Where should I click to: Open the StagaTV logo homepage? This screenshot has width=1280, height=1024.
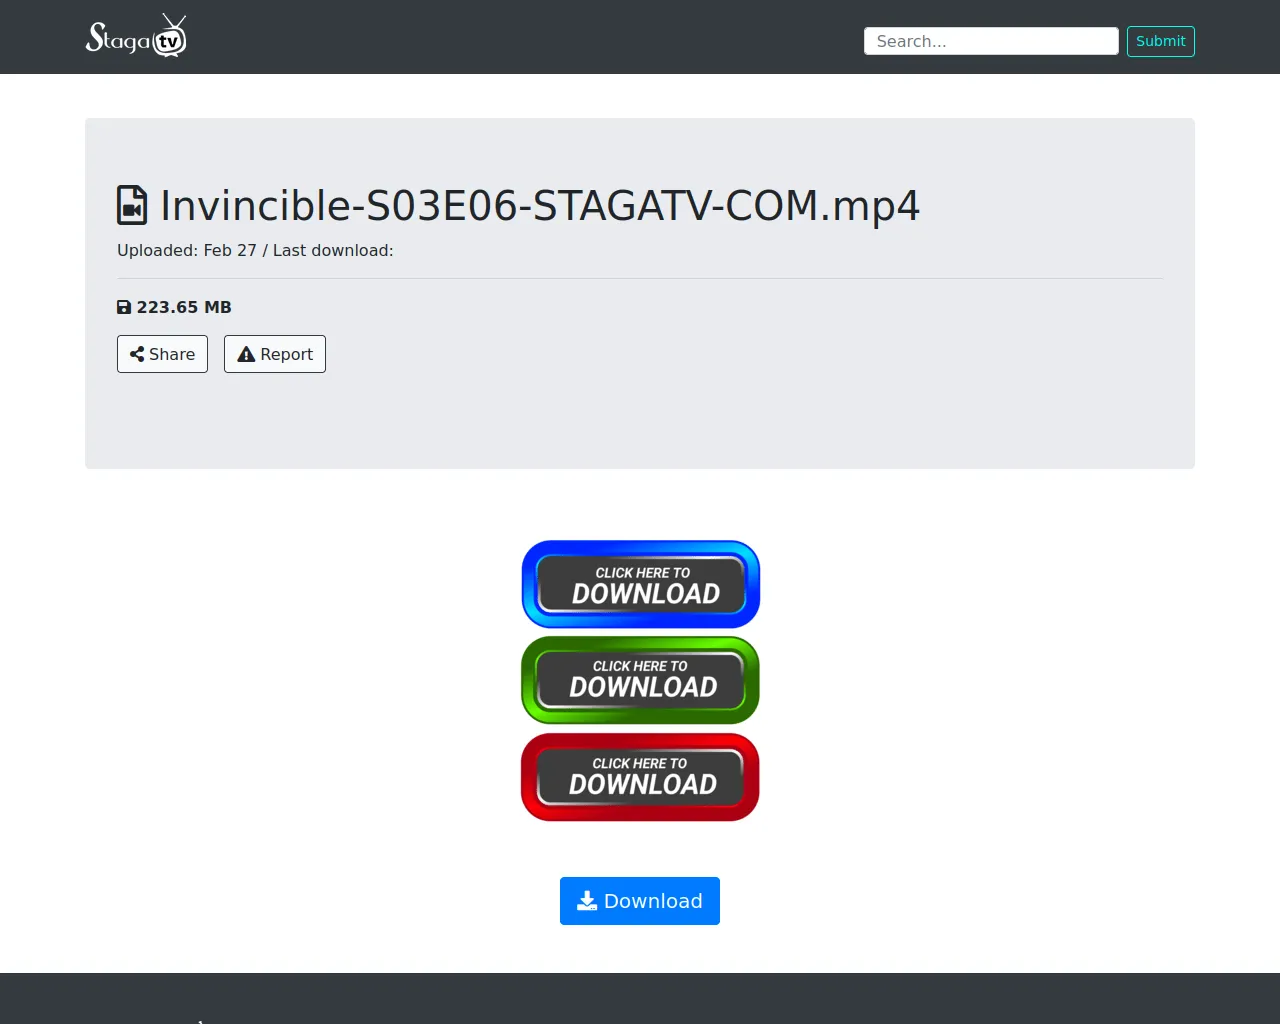point(136,36)
